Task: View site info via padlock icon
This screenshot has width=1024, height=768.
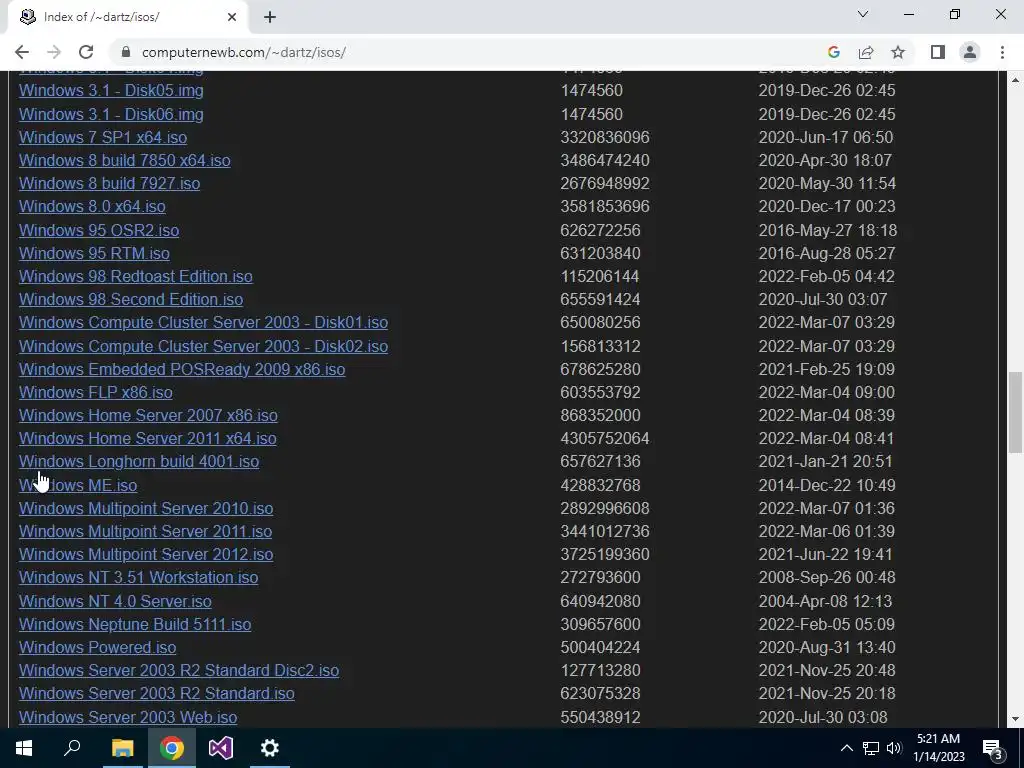Action: (127, 52)
